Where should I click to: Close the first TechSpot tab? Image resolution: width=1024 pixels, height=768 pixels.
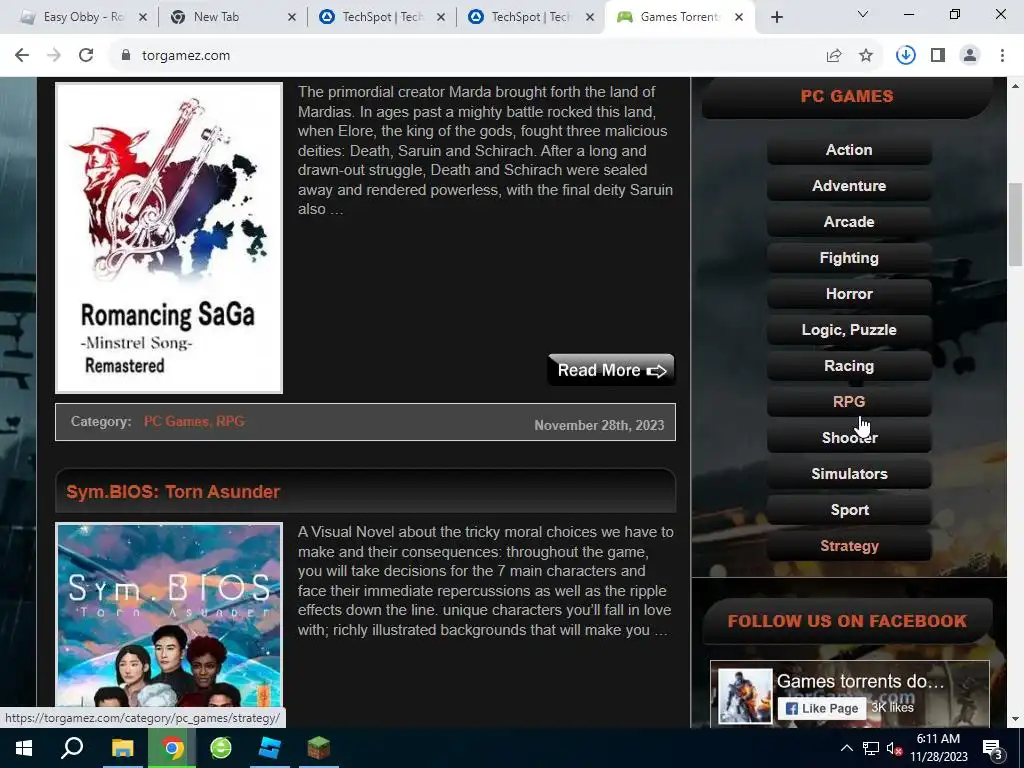[x=441, y=17]
